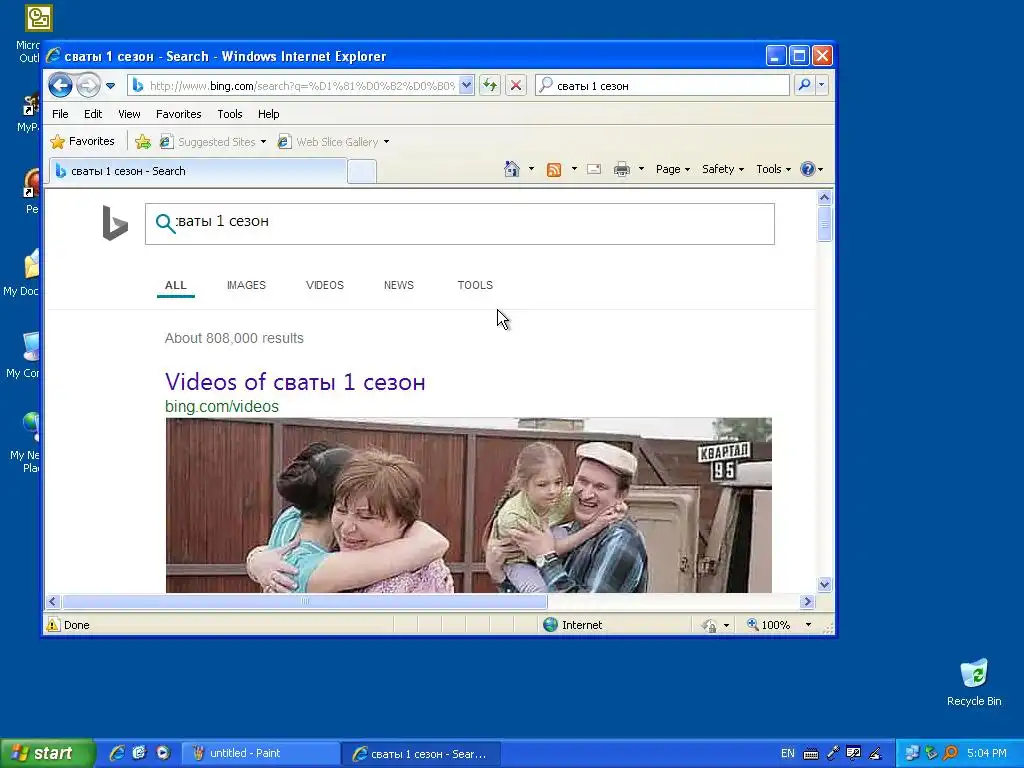Expand the feeds dropdown arrow

click(575, 169)
